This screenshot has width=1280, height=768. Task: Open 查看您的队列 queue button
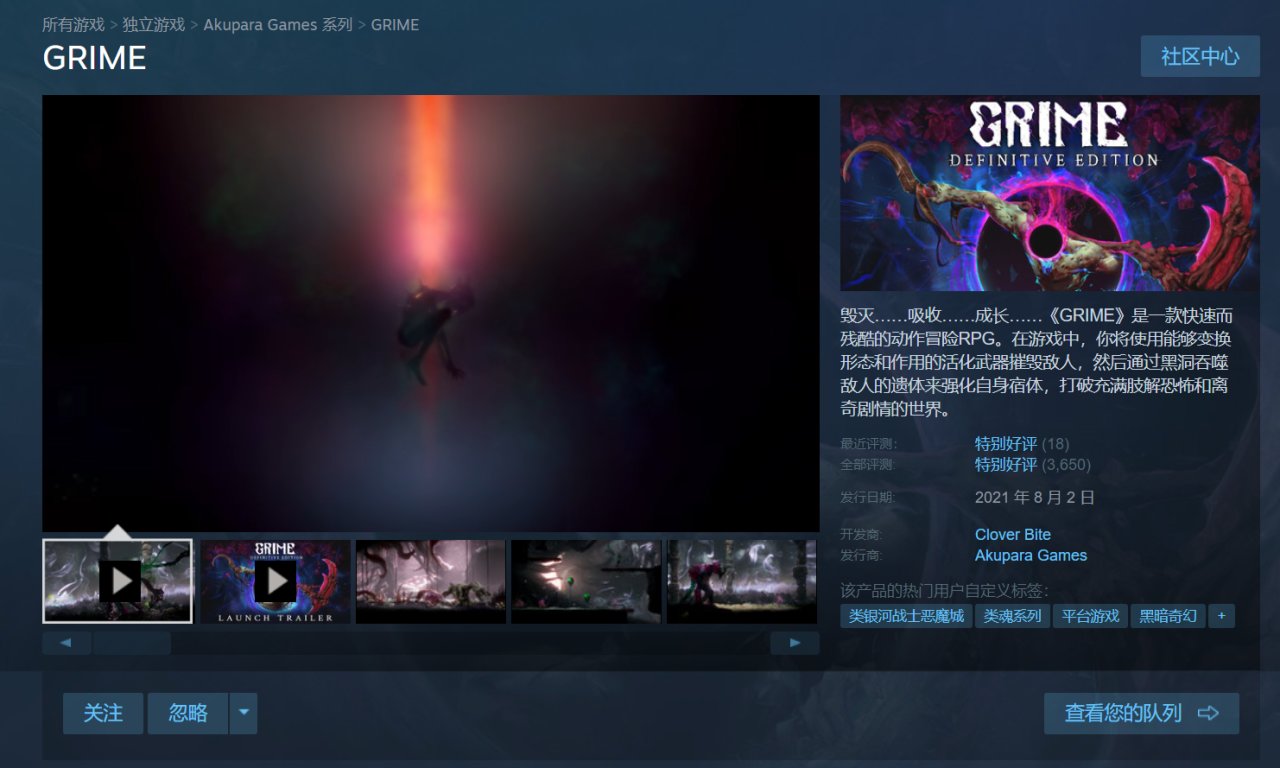[1141, 714]
